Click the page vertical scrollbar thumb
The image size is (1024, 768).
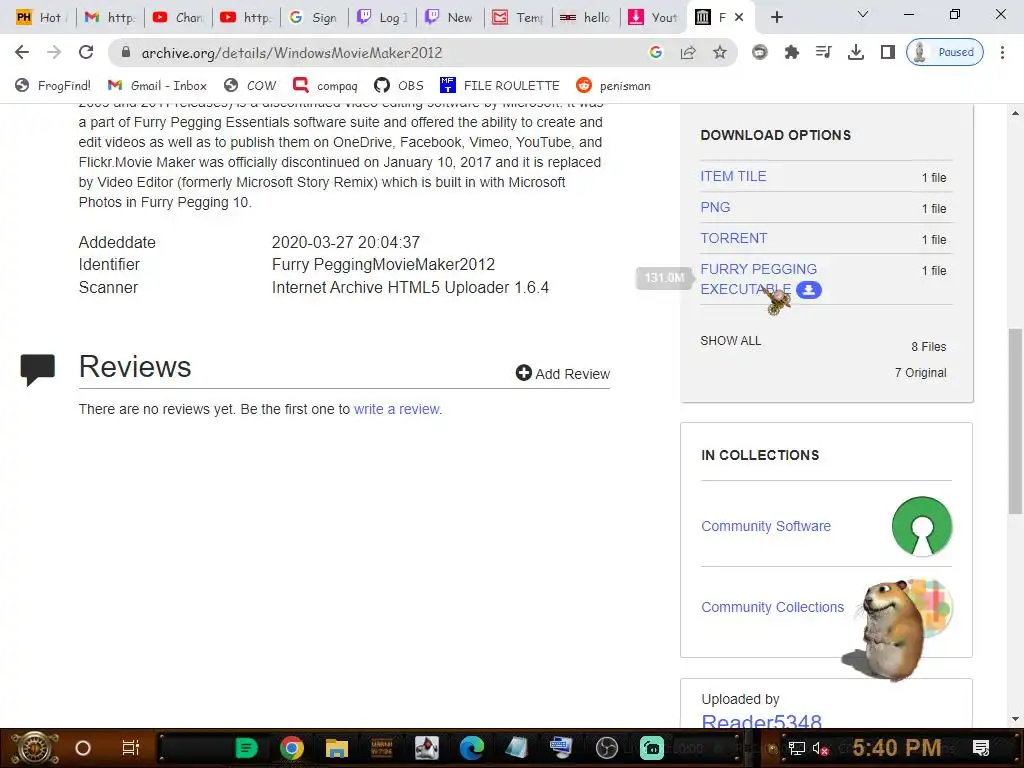point(1016,421)
